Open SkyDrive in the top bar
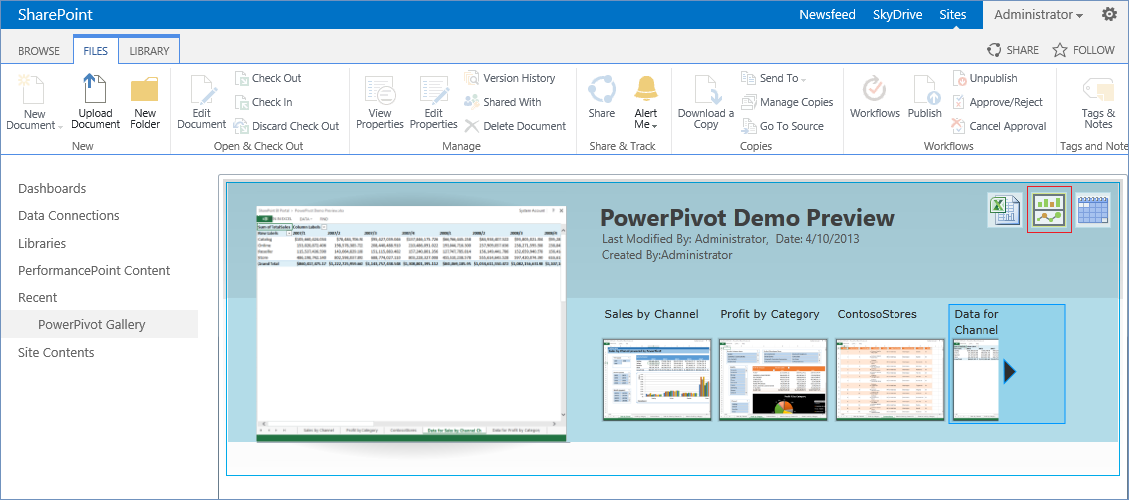 pyautogui.click(x=897, y=14)
